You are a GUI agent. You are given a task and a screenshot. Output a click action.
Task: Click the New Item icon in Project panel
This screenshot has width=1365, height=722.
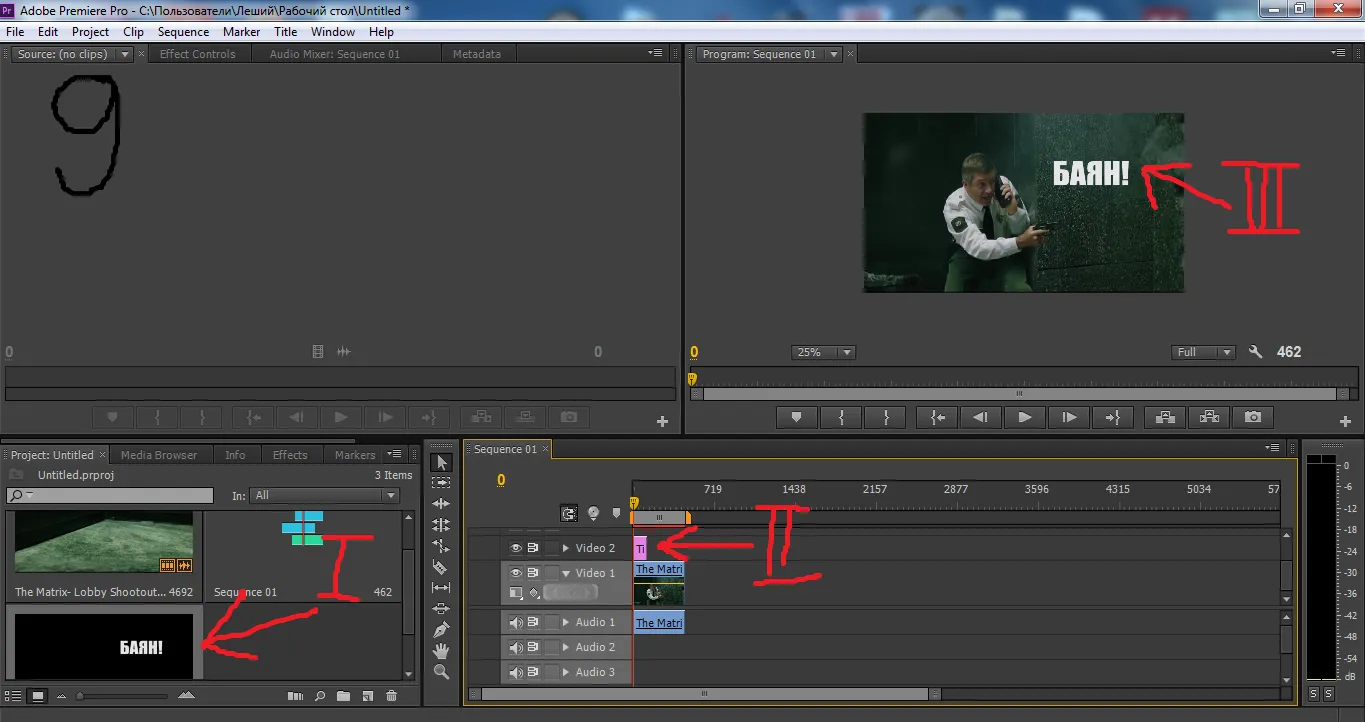point(367,695)
